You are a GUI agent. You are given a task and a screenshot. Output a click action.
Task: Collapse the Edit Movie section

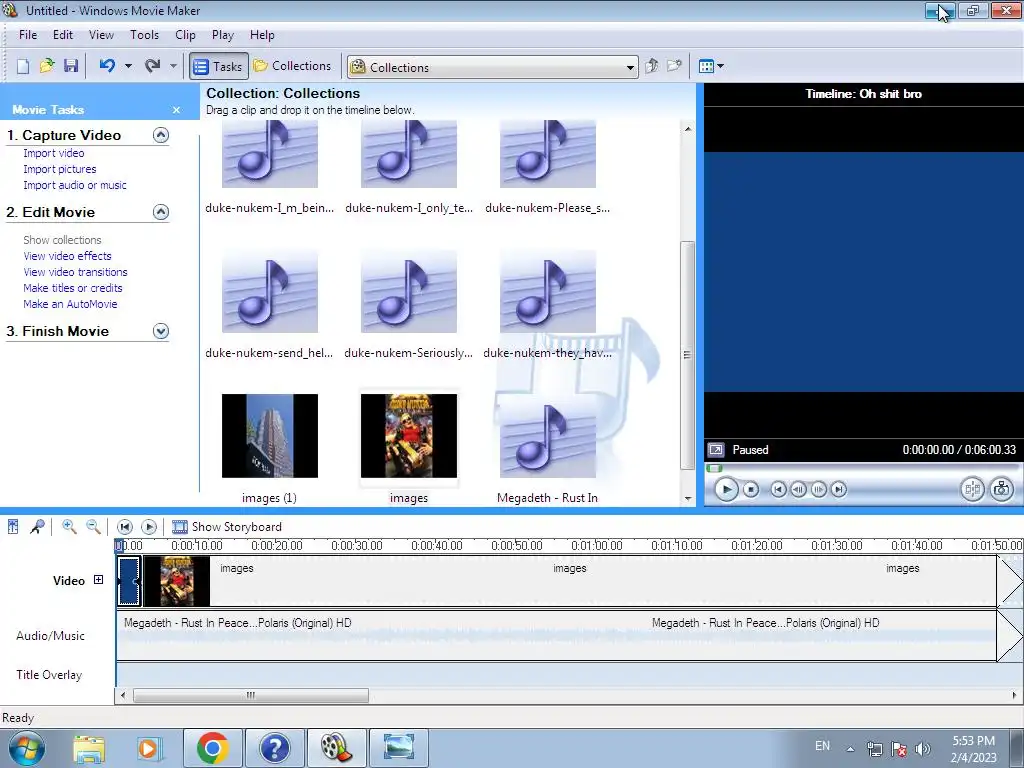pos(161,212)
